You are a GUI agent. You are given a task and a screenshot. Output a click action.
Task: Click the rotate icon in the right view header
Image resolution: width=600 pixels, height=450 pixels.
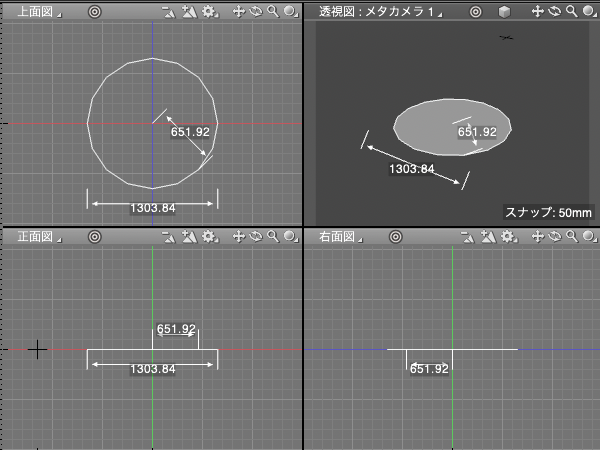point(555,237)
